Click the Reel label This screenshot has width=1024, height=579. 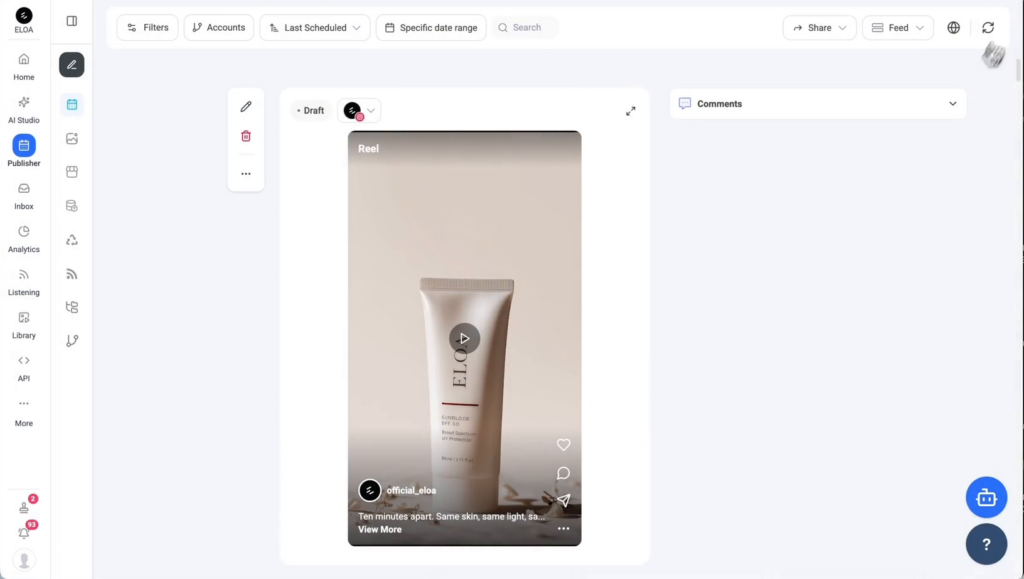(368, 149)
